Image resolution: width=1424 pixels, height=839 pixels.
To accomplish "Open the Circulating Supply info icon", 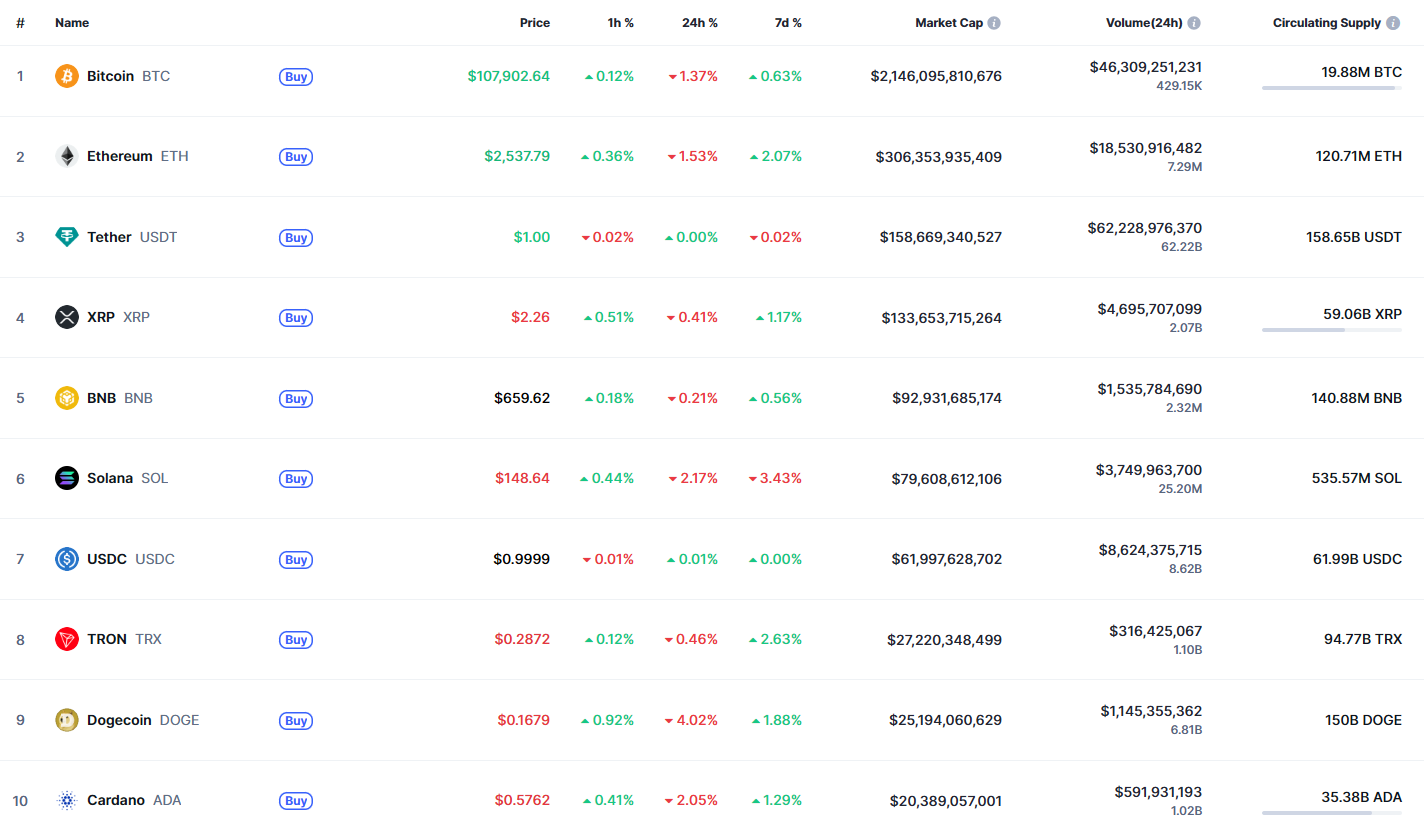I will coord(1393,23).
